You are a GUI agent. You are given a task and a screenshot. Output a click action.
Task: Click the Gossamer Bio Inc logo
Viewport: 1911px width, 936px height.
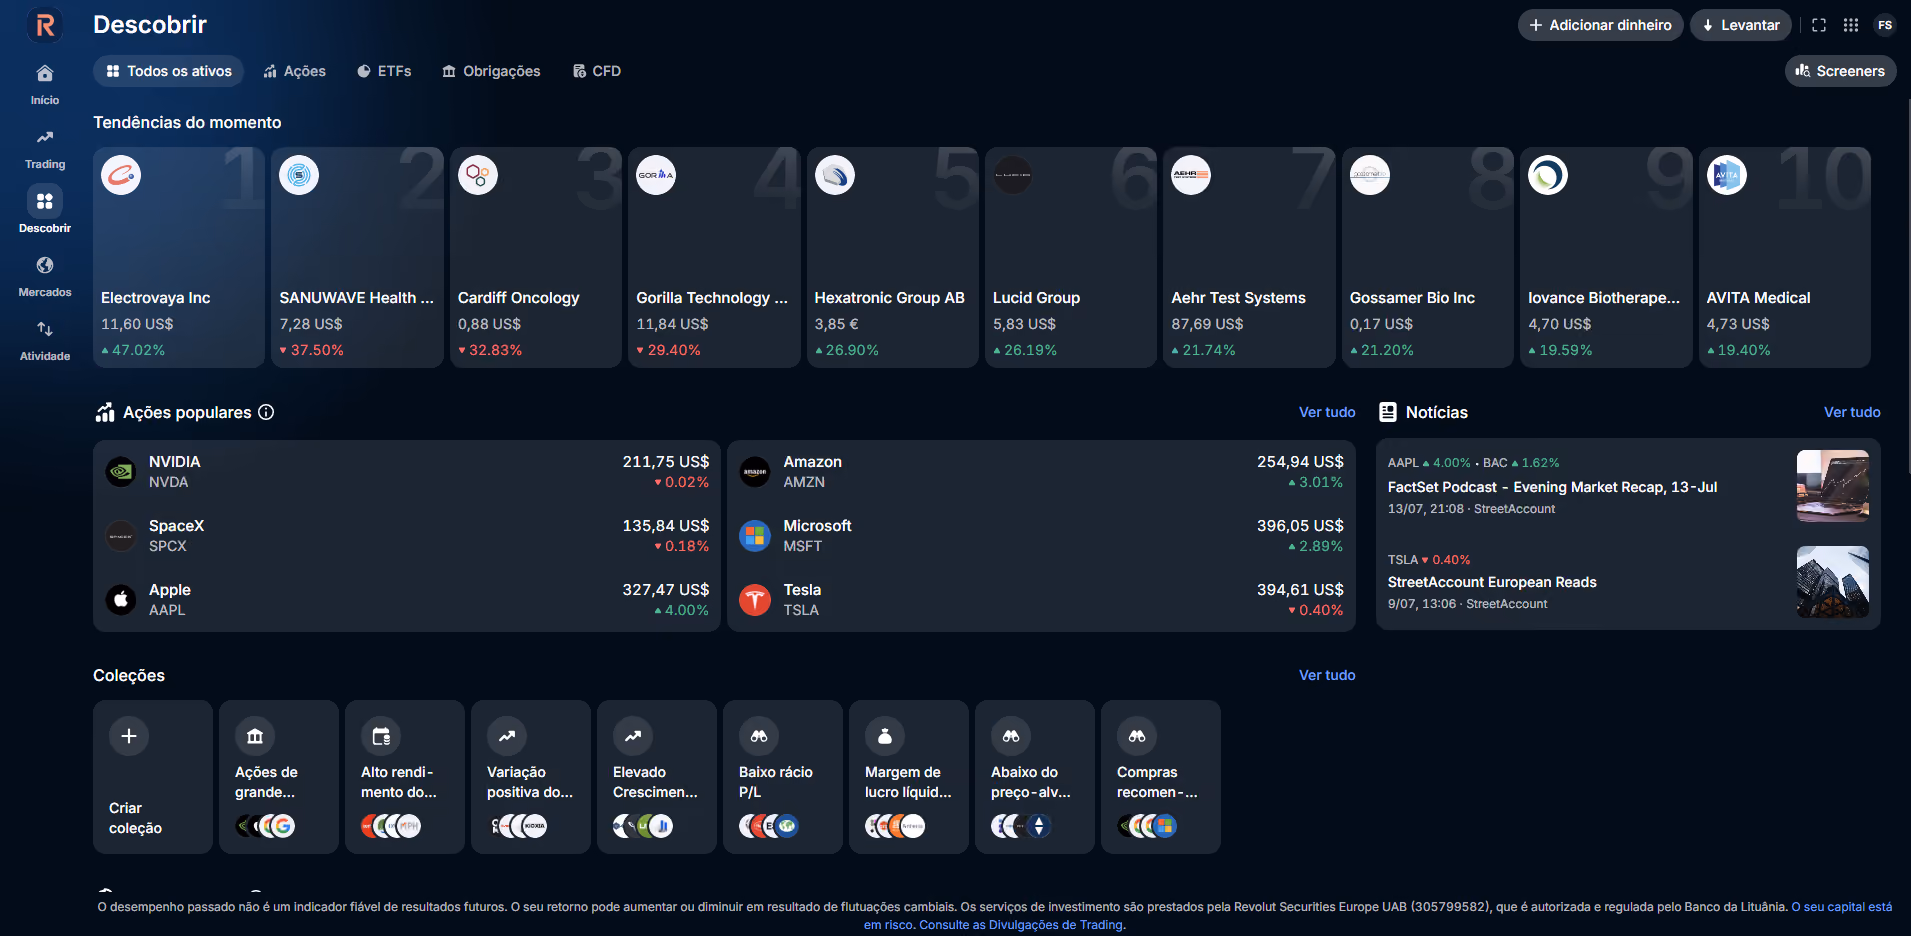click(1370, 175)
